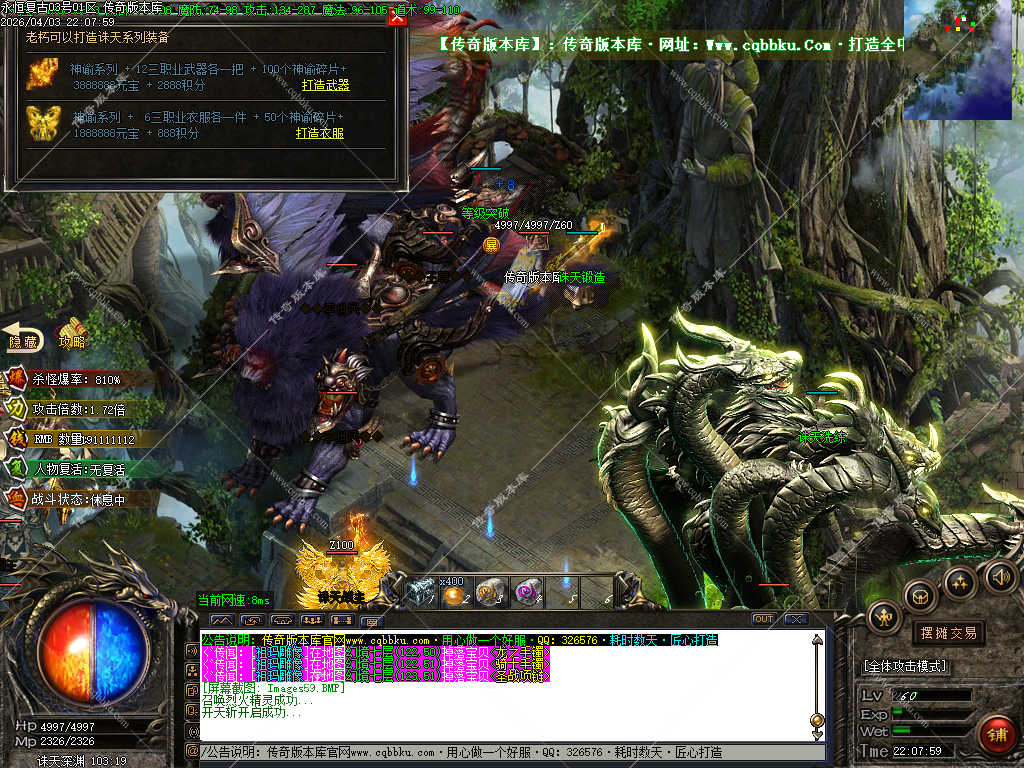Close the forging dialog with red X
1024x768 pixels.
click(397, 18)
